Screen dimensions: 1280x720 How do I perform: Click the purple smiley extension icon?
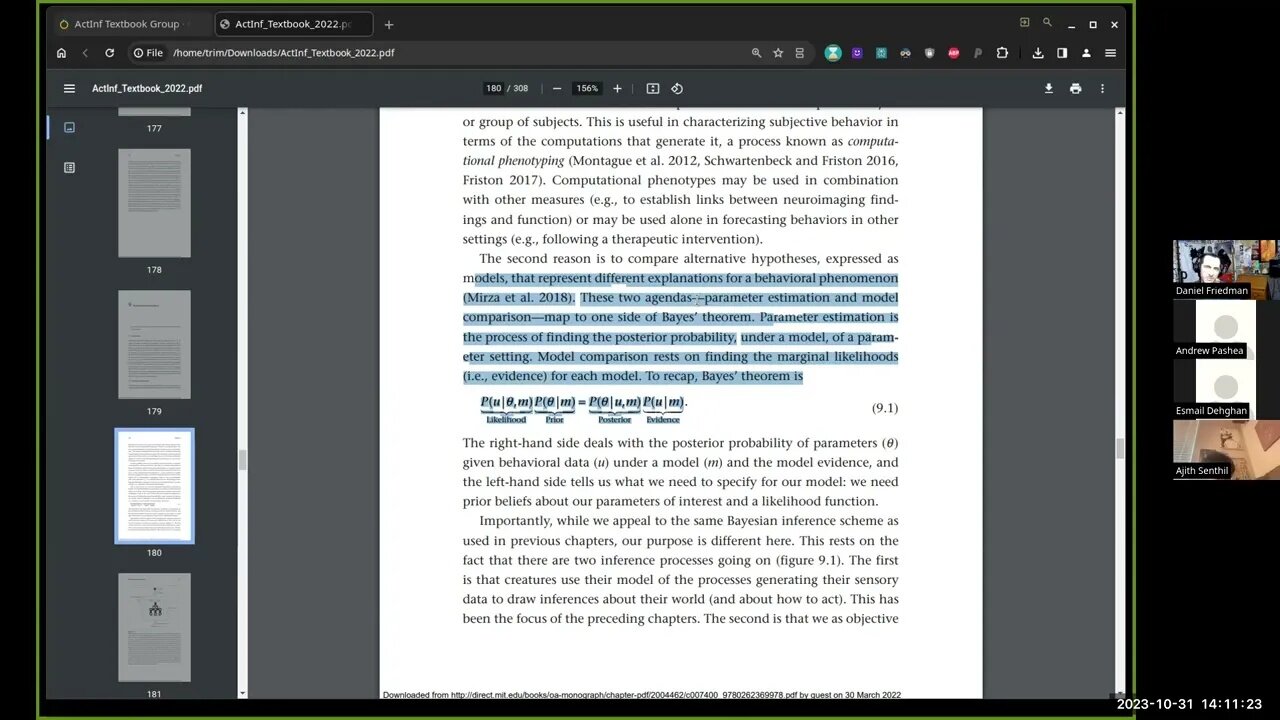tap(857, 53)
